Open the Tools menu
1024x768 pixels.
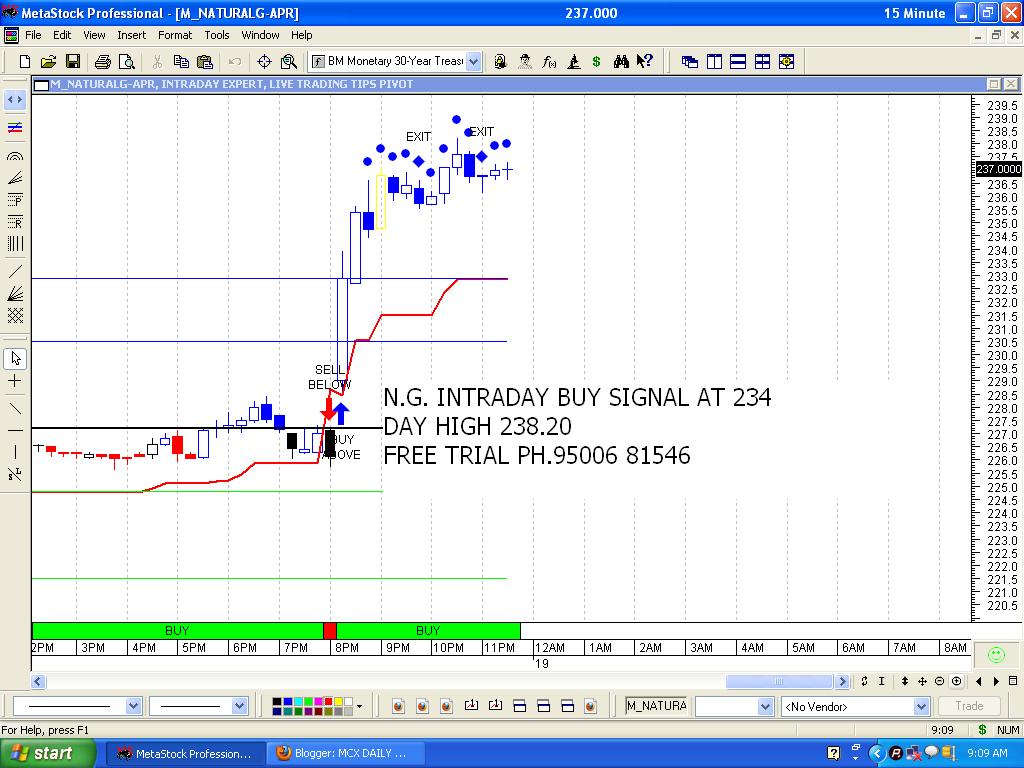click(217, 35)
